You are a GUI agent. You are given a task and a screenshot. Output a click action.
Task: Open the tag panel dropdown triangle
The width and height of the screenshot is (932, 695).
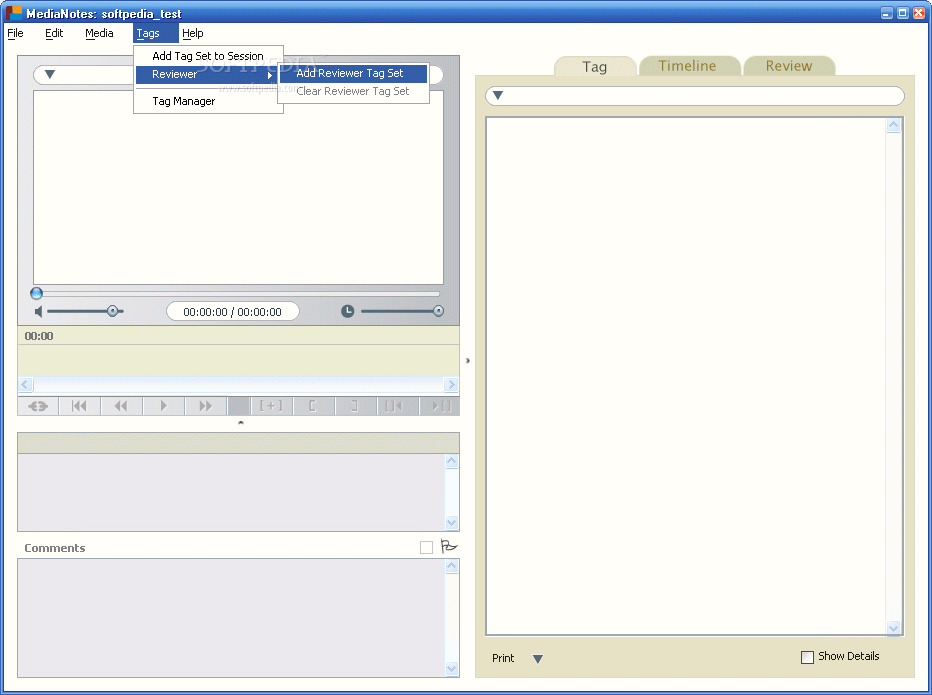(x=498, y=95)
